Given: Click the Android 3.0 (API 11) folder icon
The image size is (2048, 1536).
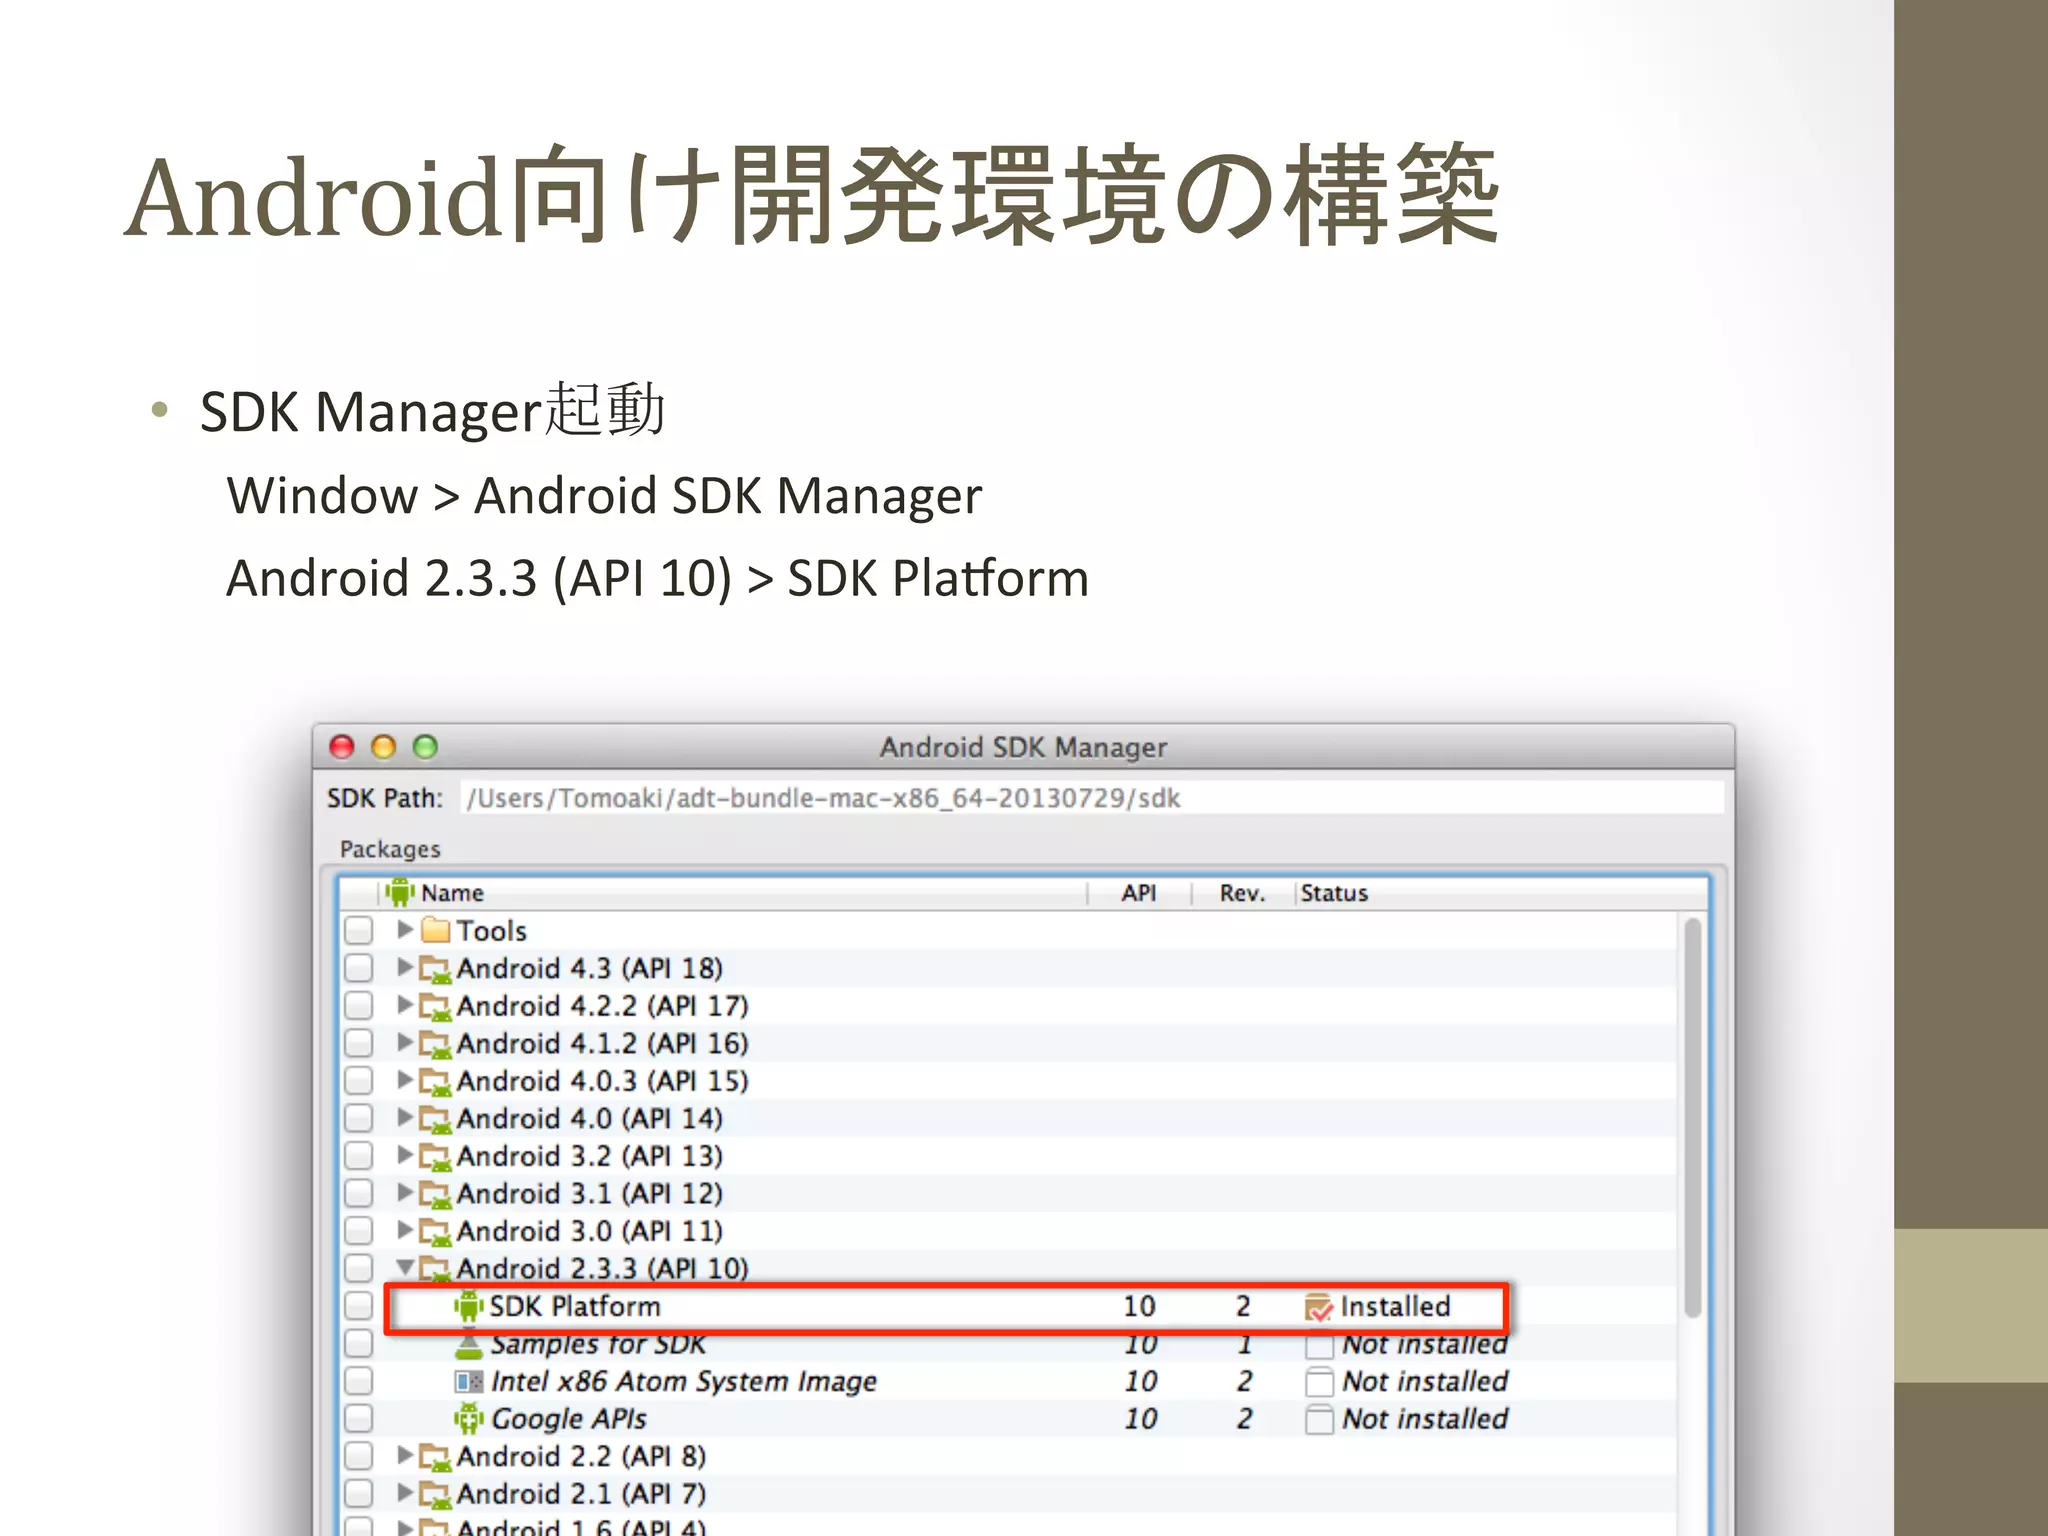Looking at the screenshot, I should (x=435, y=1231).
